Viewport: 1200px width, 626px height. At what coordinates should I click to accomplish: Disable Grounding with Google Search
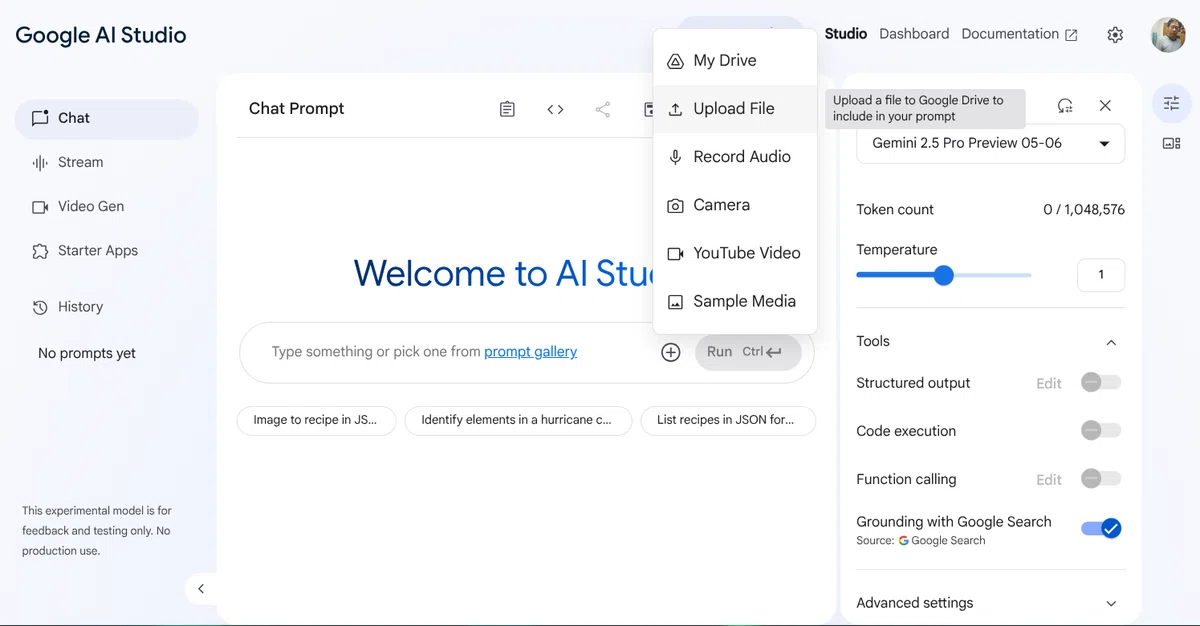pyautogui.click(x=1101, y=528)
